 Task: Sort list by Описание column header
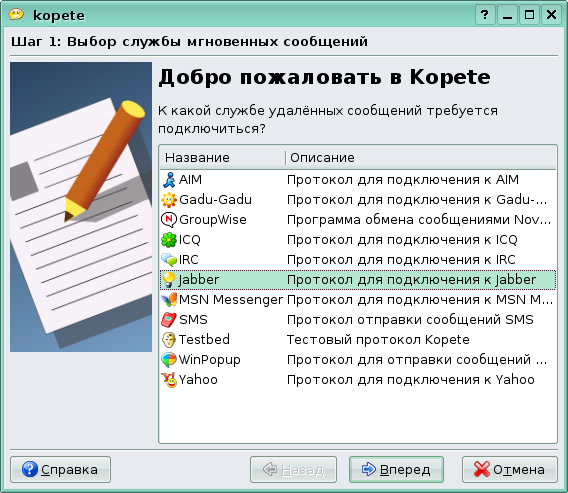pos(421,158)
